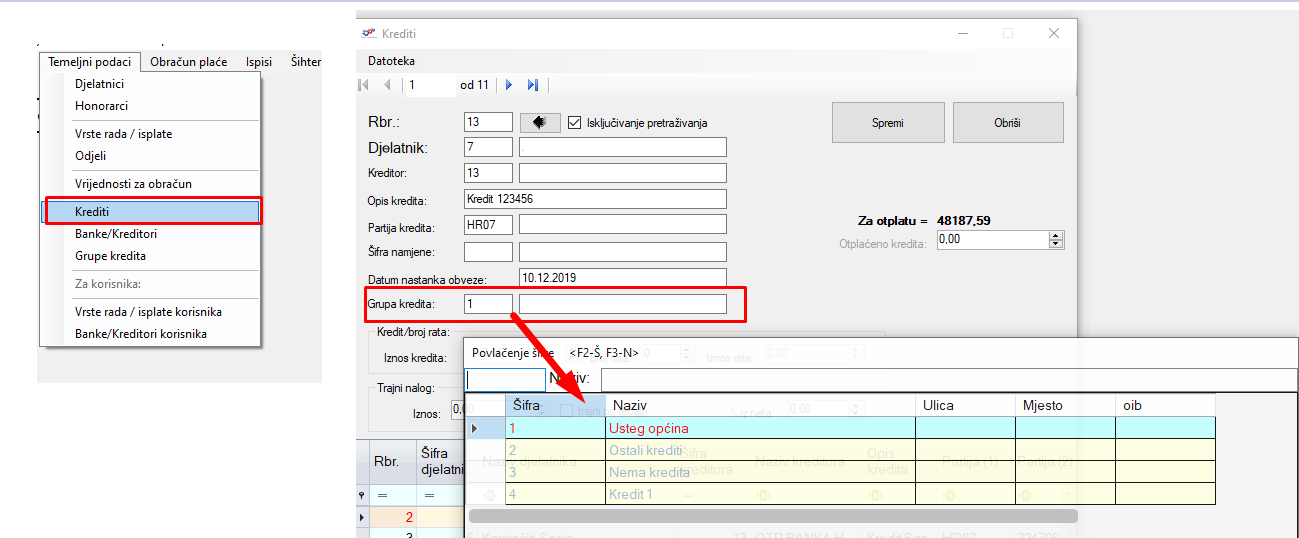Go to first record navigation arrow
Screen dimensions: 1299x538
pos(363,85)
